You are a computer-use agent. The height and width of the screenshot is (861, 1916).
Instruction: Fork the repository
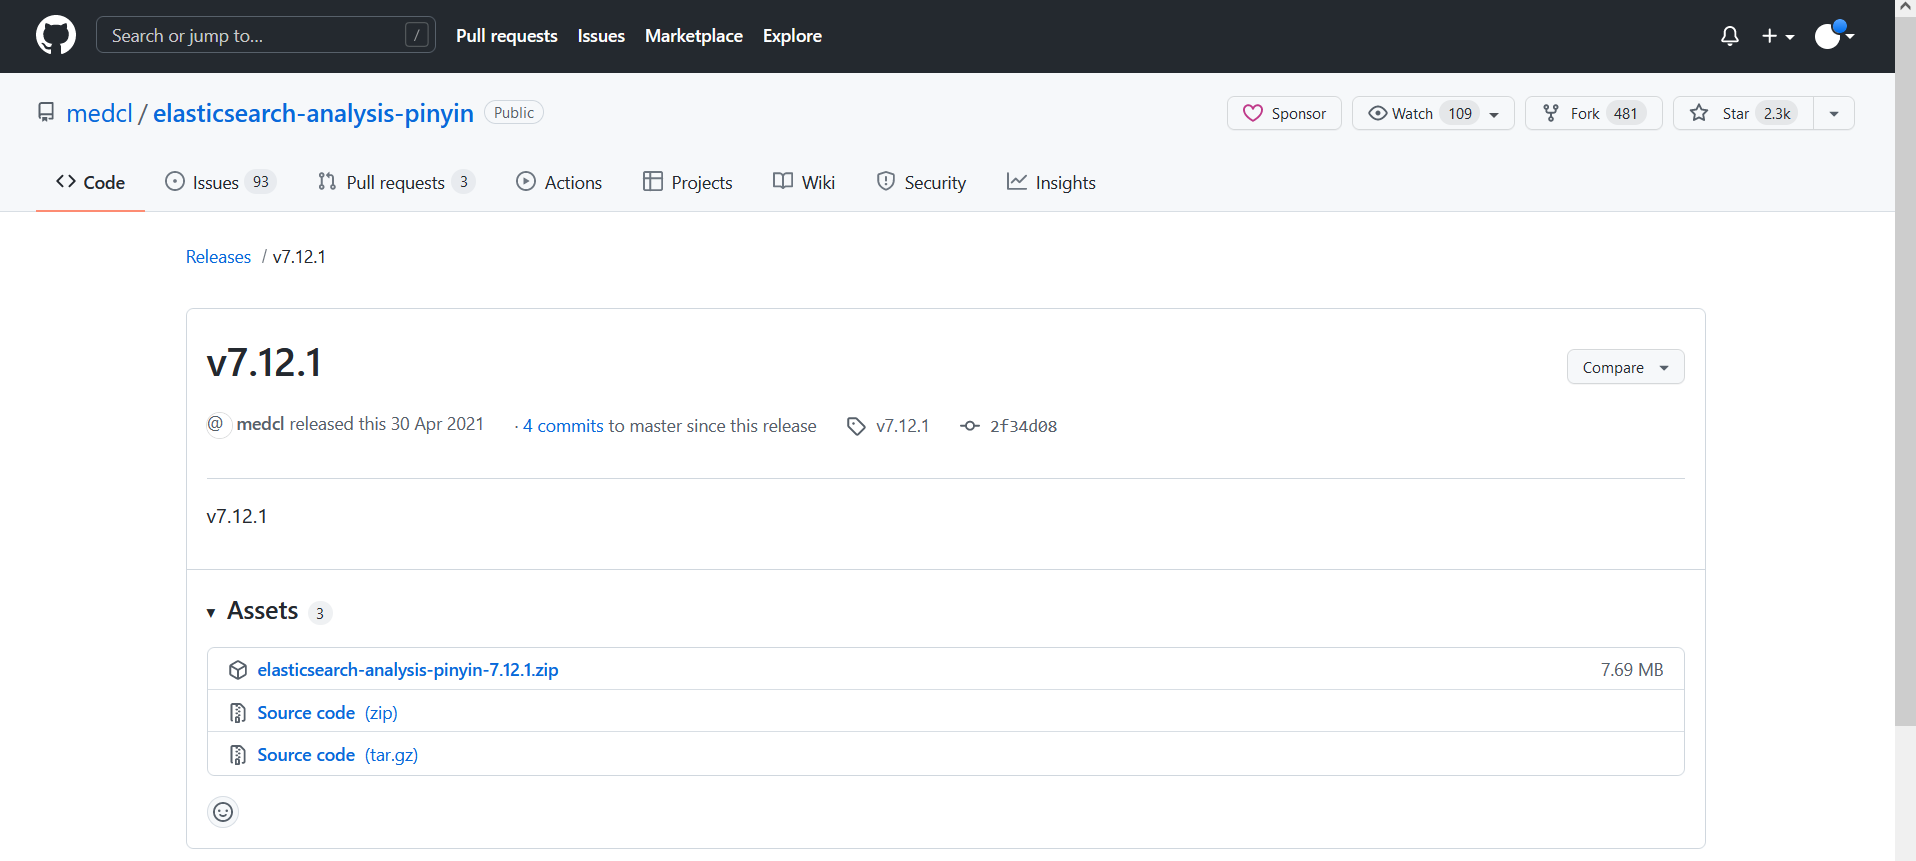coord(1593,113)
